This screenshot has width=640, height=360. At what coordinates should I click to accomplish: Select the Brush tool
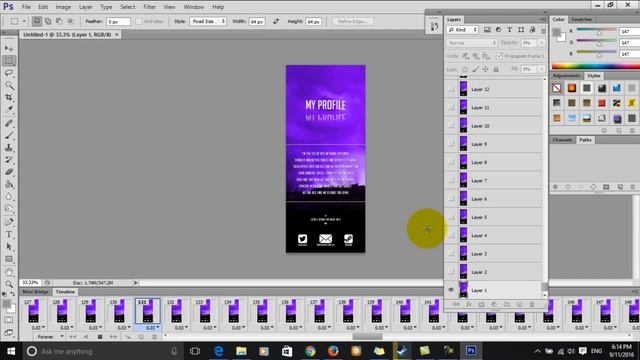coord(9,135)
